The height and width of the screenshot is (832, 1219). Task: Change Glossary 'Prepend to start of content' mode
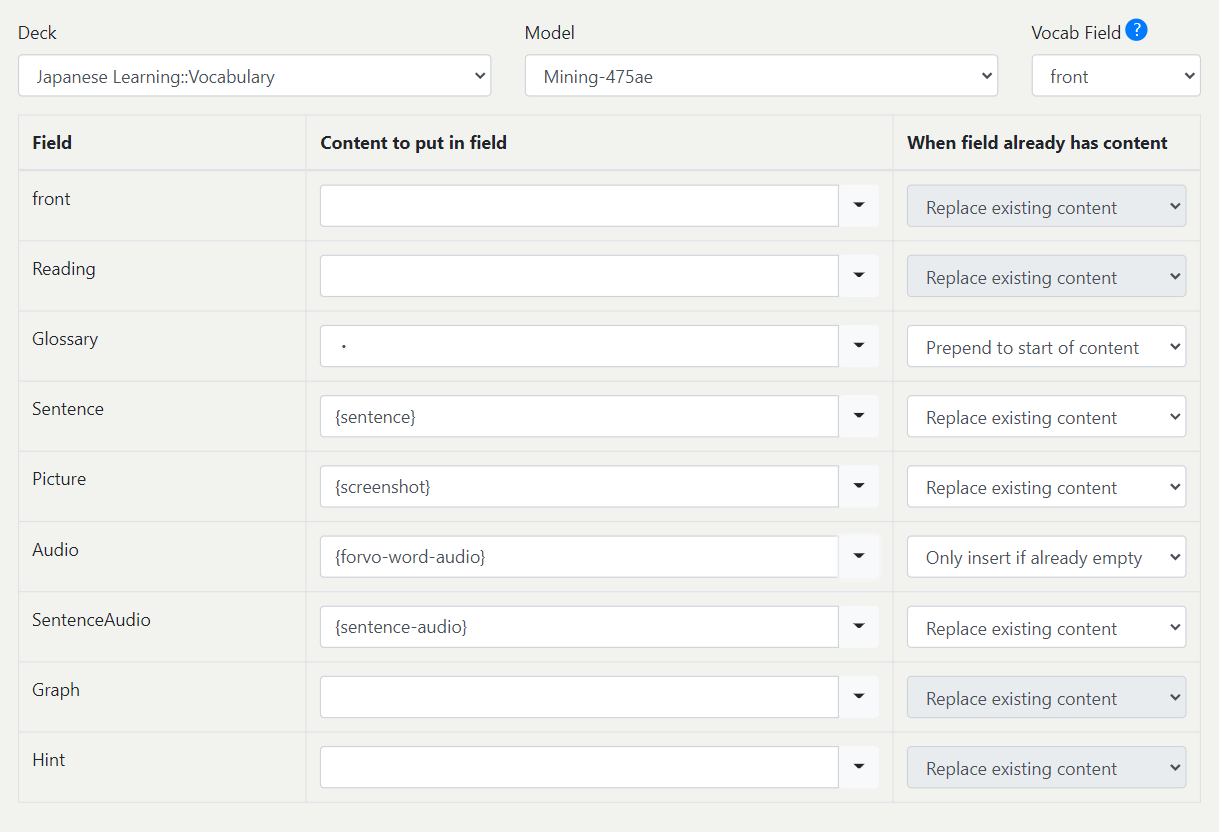[1046, 347]
